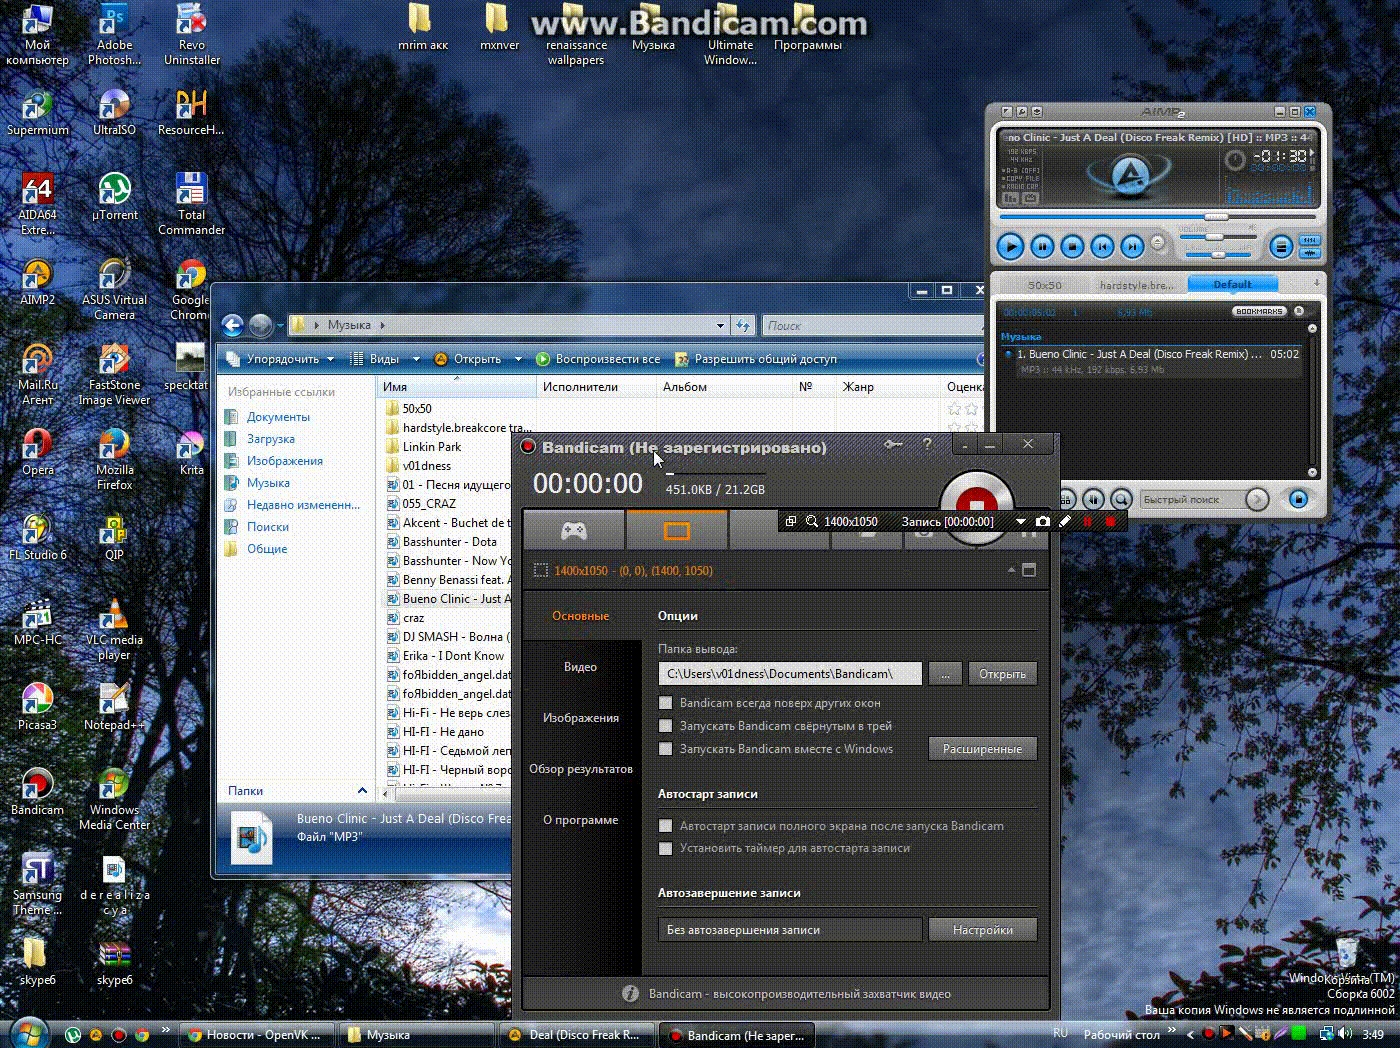Select the game recording mode gamepad icon
1400x1048 pixels.
tap(574, 530)
